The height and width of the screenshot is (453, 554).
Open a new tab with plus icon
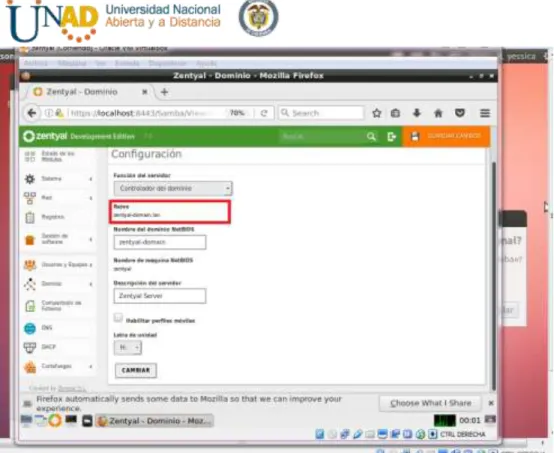(x=164, y=92)
